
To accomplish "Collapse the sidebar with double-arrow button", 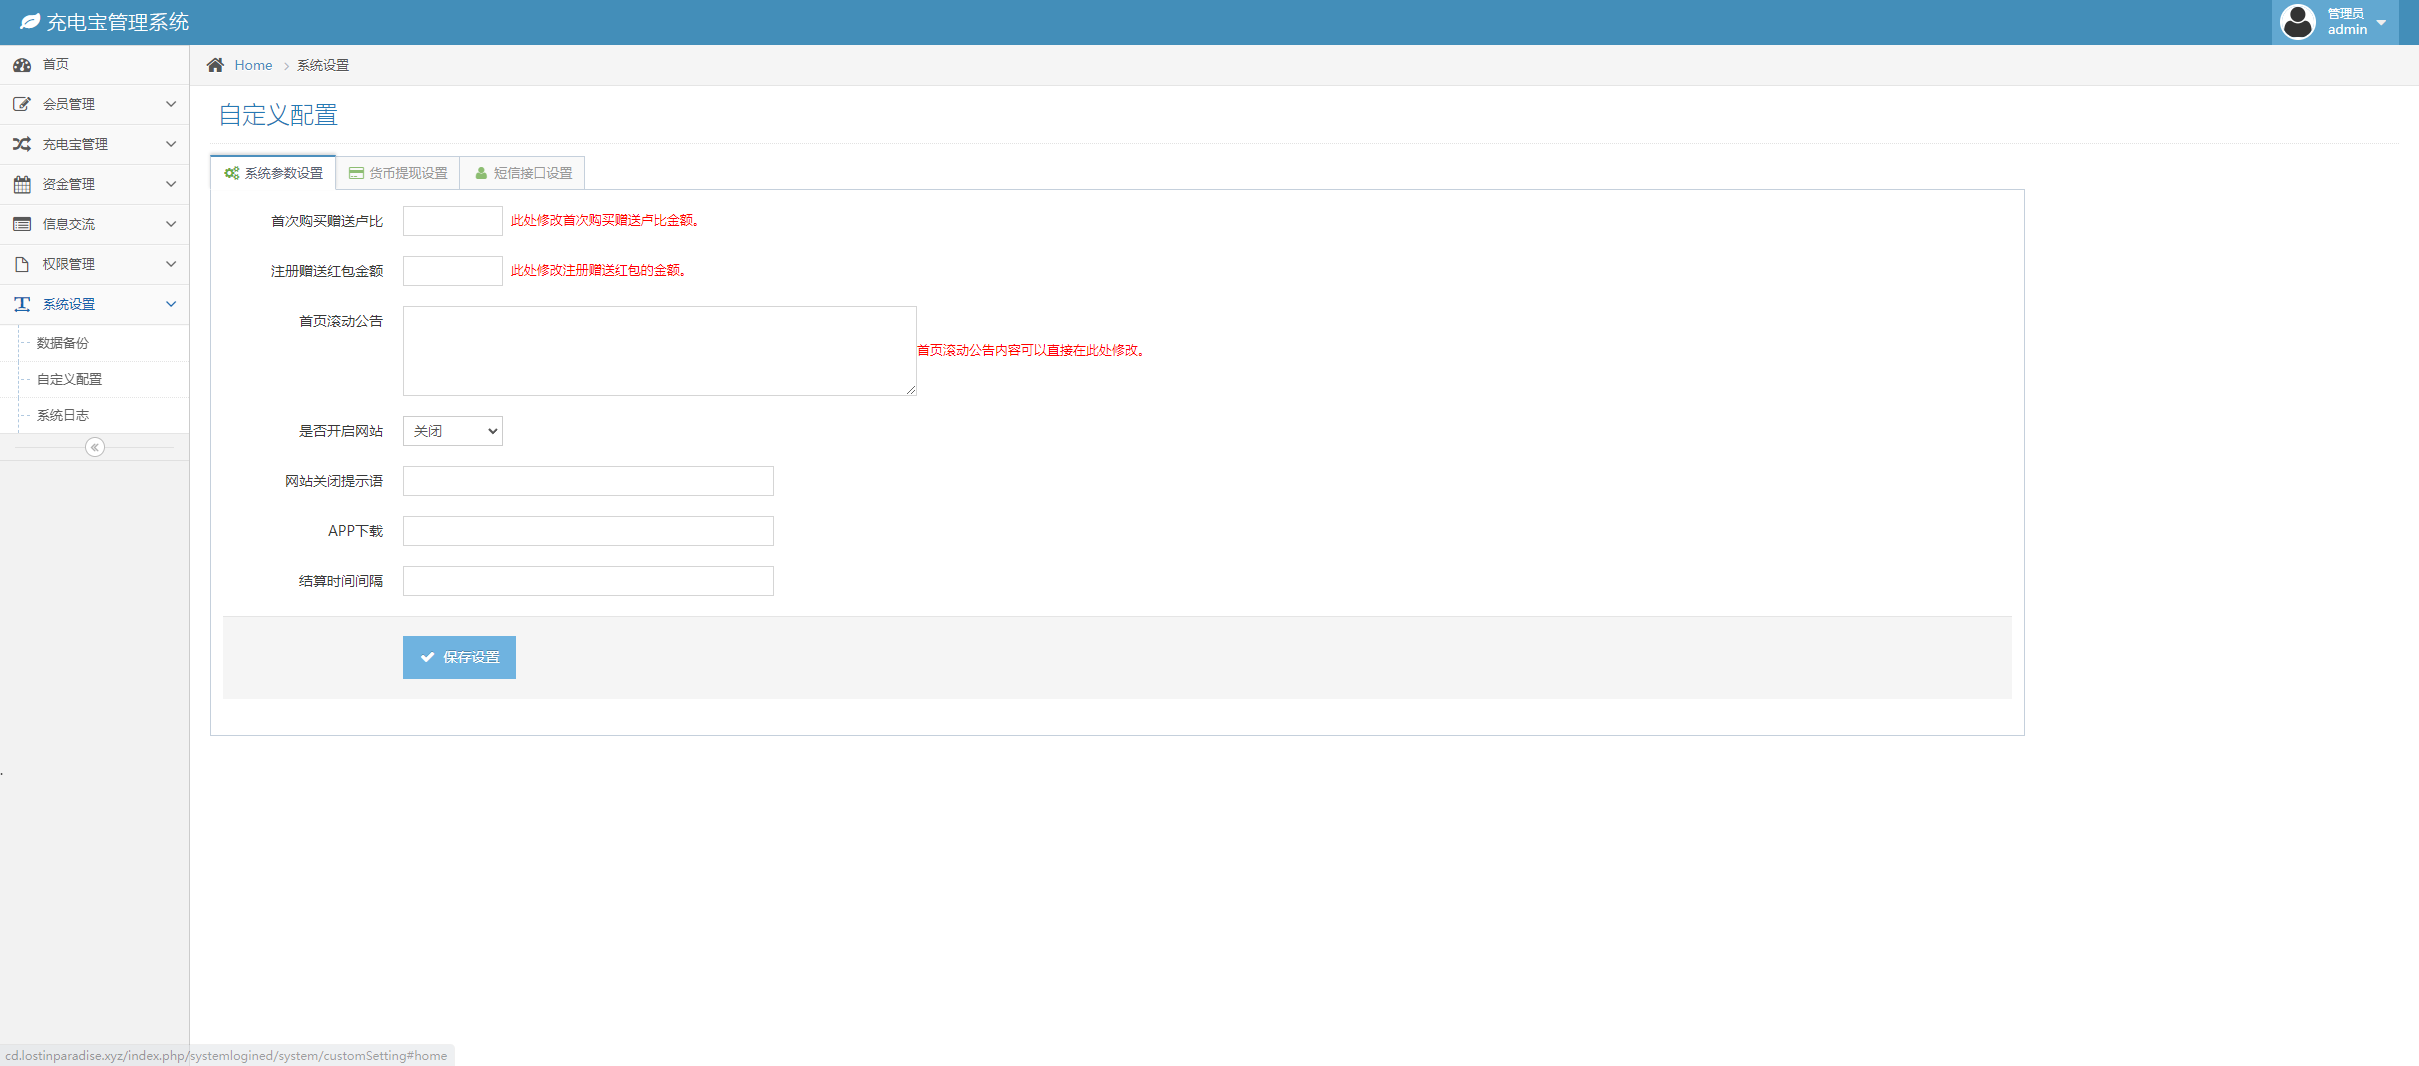I will [x=95, y=447].
